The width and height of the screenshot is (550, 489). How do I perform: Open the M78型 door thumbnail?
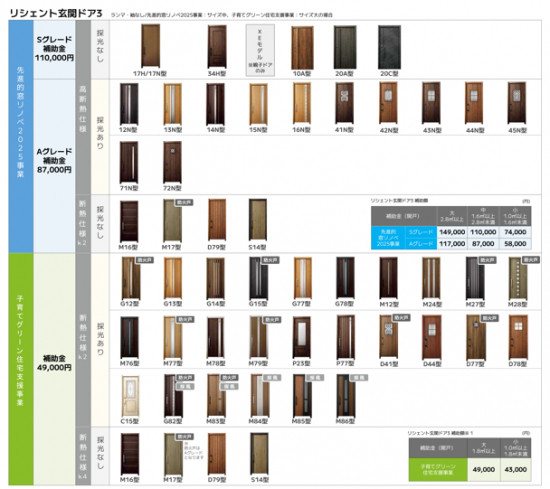click(215, 337)
